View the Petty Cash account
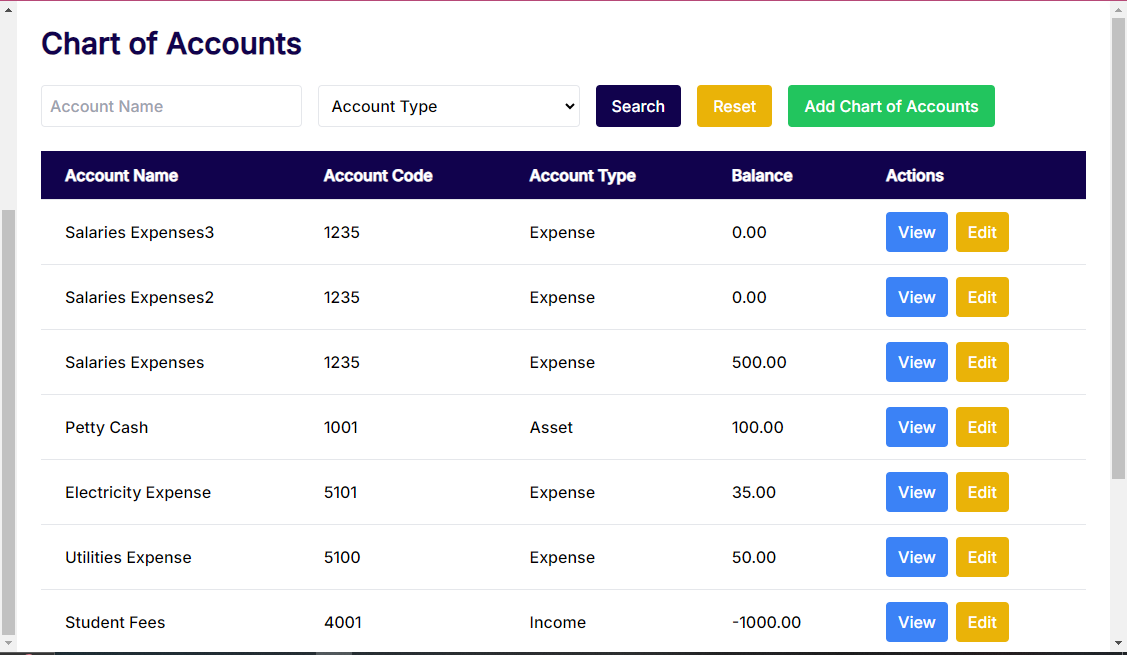Viewport: 1127px width, 655px height. (x=916, y=427)
